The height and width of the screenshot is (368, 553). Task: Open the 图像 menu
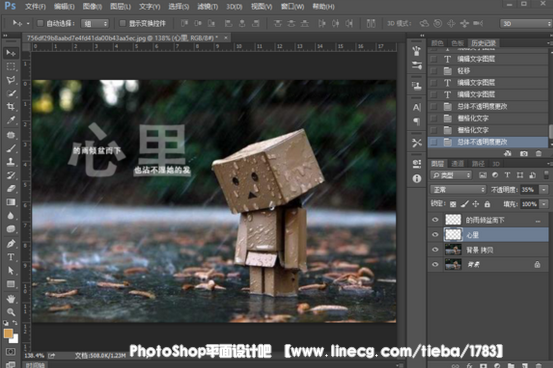[92, 6]
